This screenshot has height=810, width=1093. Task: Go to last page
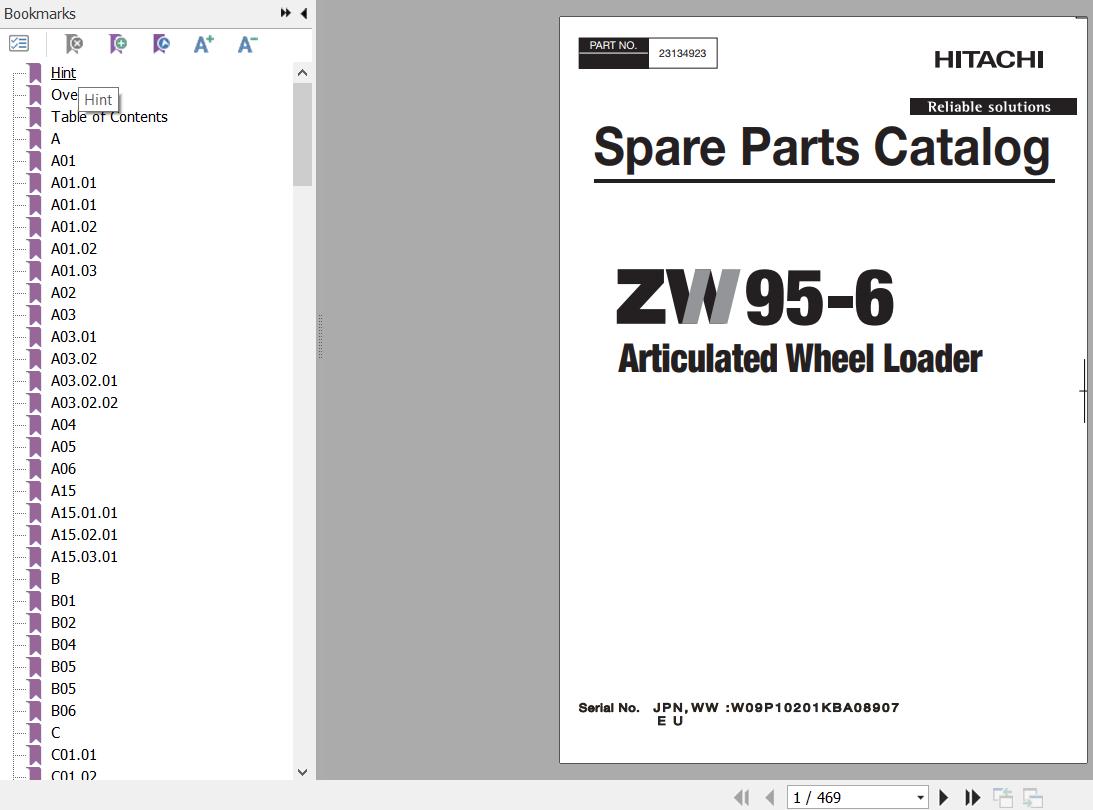point(972,797)
